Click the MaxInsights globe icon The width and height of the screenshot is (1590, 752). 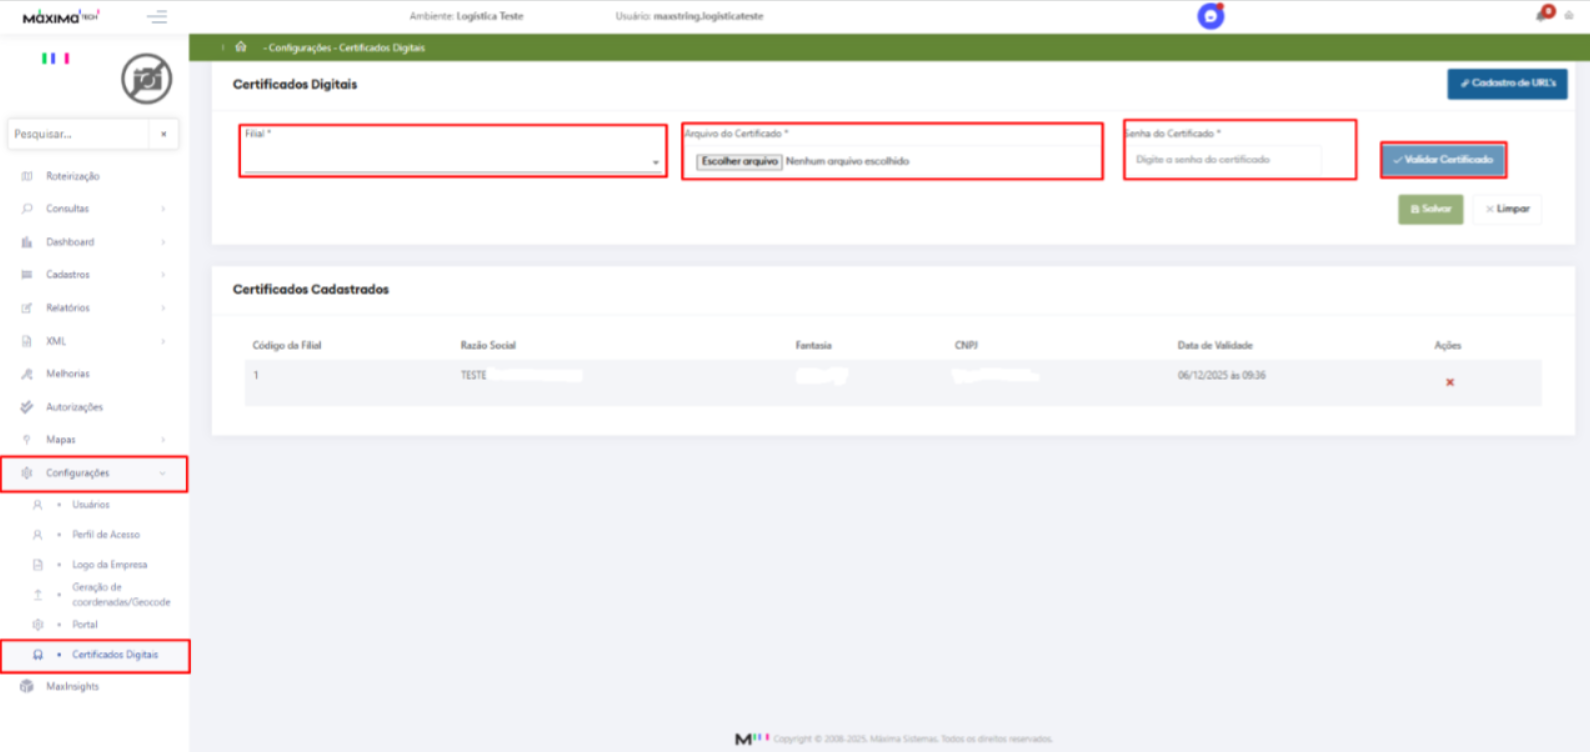click(x=27, y=687)
